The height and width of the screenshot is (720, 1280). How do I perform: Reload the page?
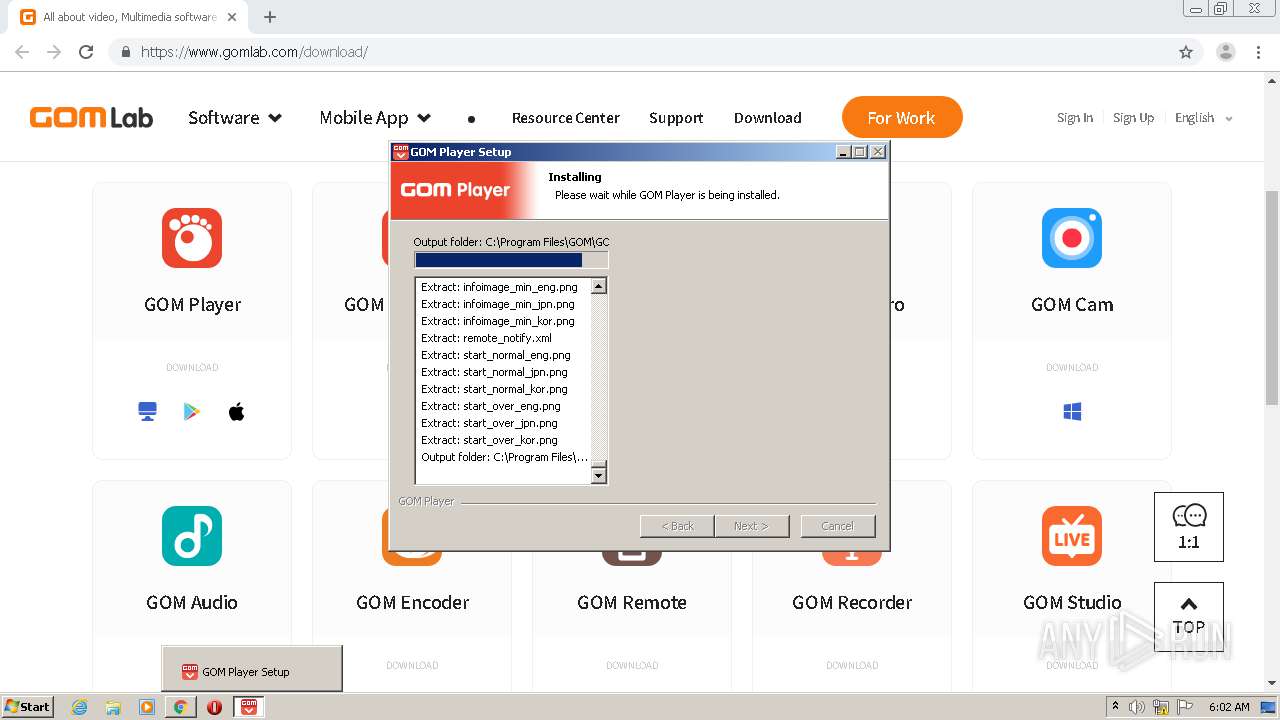(86, 52)
